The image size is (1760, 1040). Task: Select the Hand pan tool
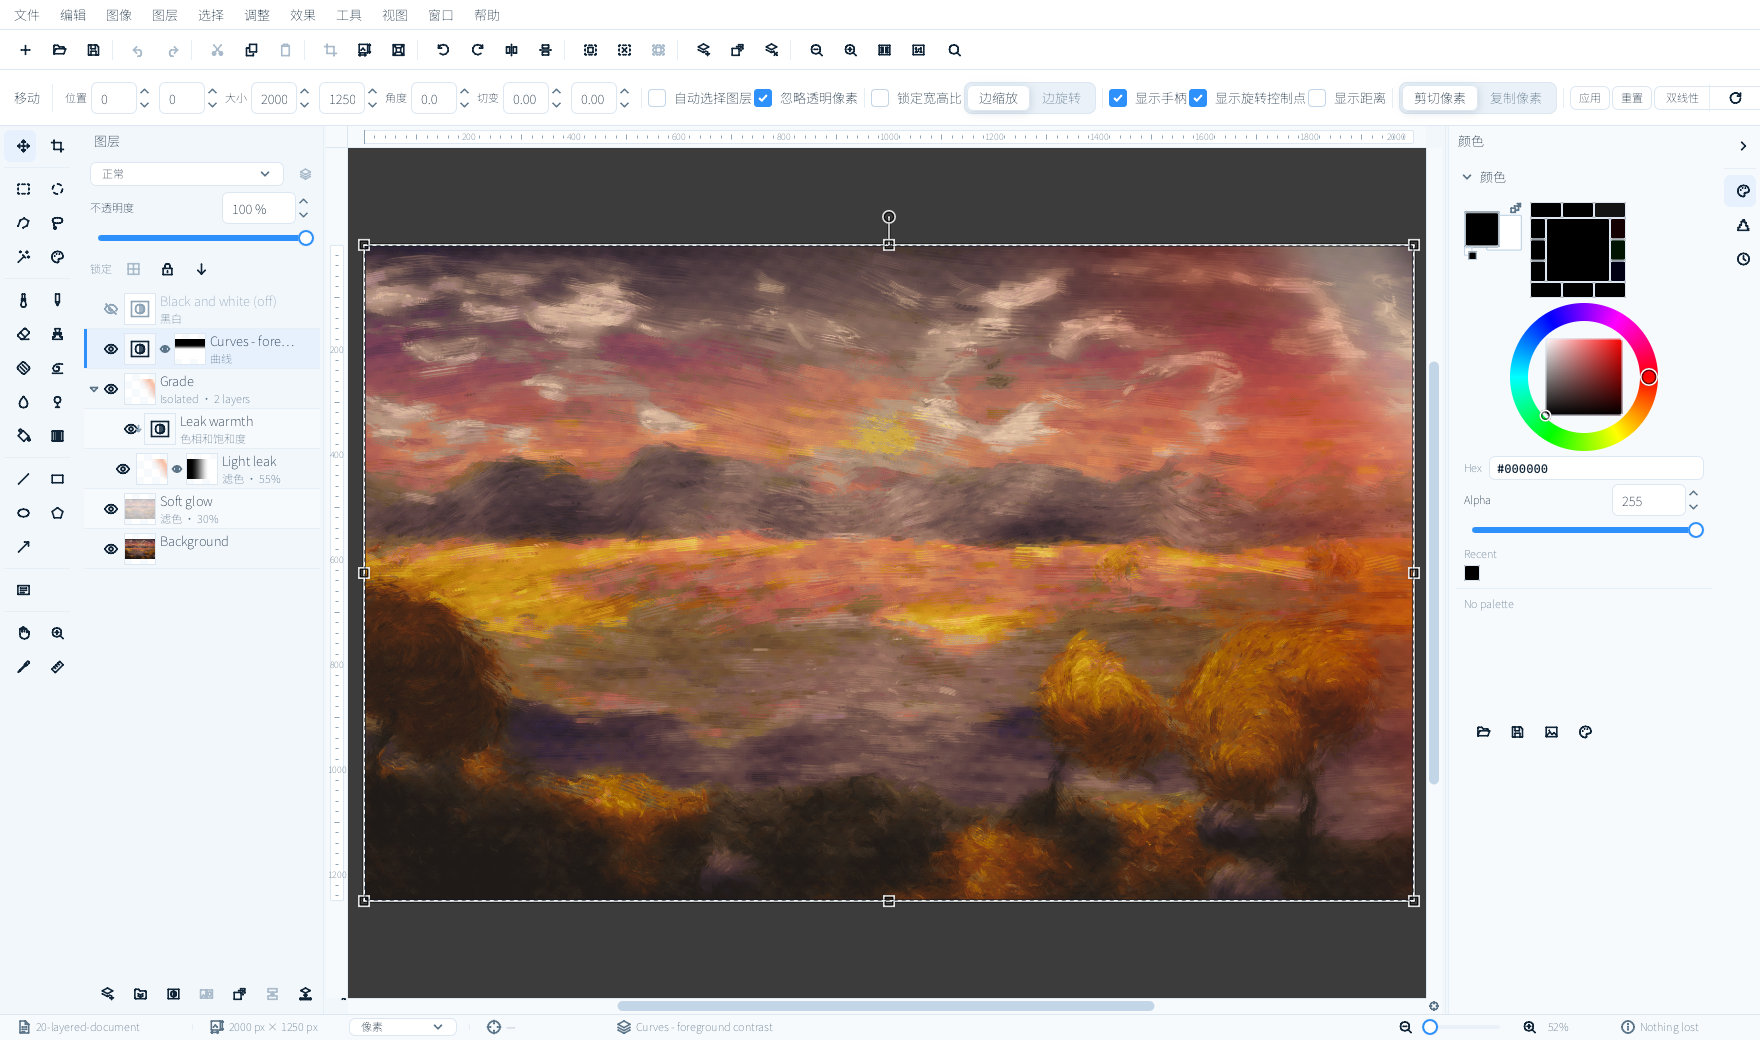23,633
